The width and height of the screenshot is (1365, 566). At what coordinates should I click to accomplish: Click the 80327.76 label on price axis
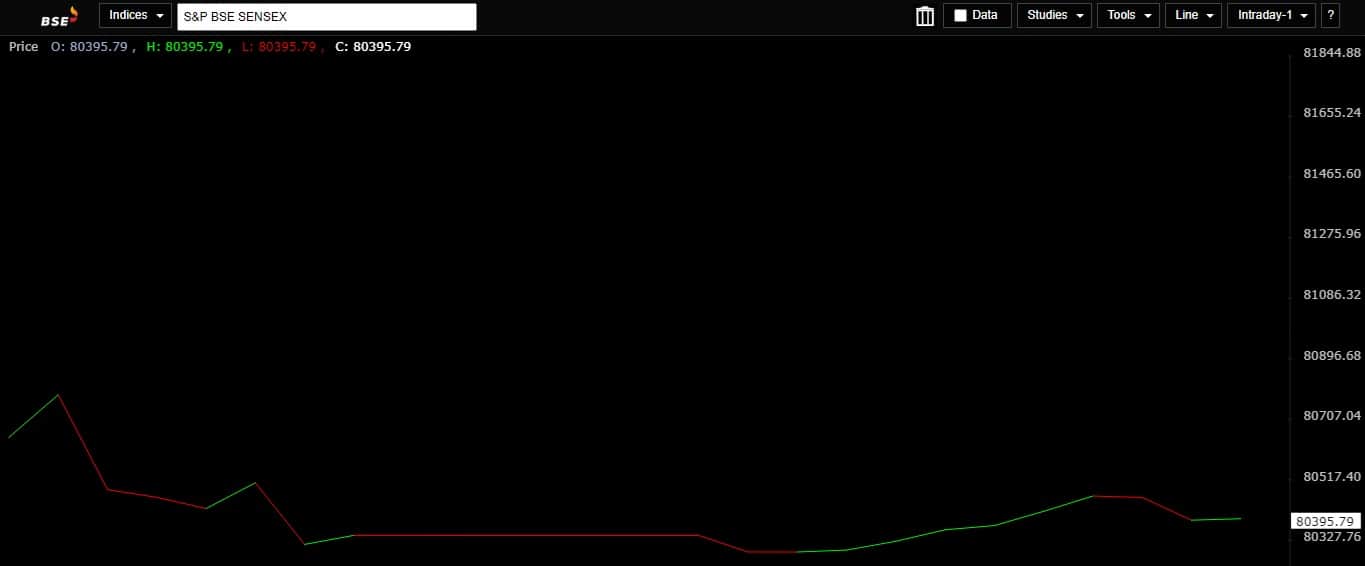[x=1332, y=537]
